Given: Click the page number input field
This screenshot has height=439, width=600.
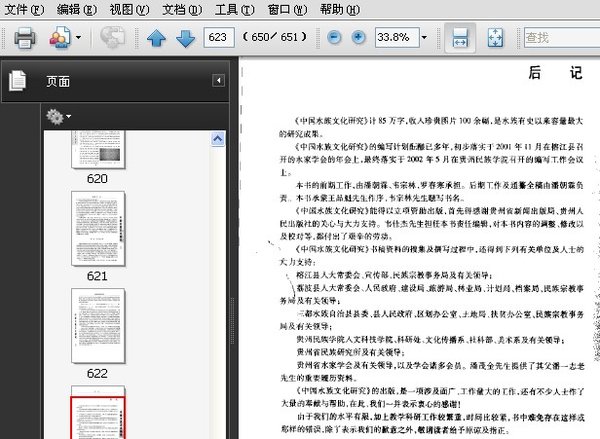Looking at the screenshot, I should (217, 38).
